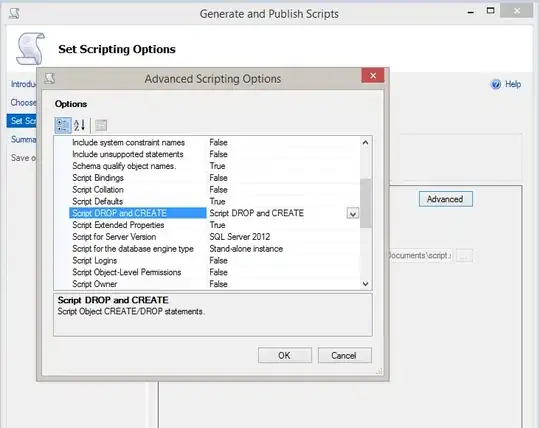This screenshot has height=428, width=540.
Task: Click True value for Schema qualify object names
Action: tap(217, 166)
